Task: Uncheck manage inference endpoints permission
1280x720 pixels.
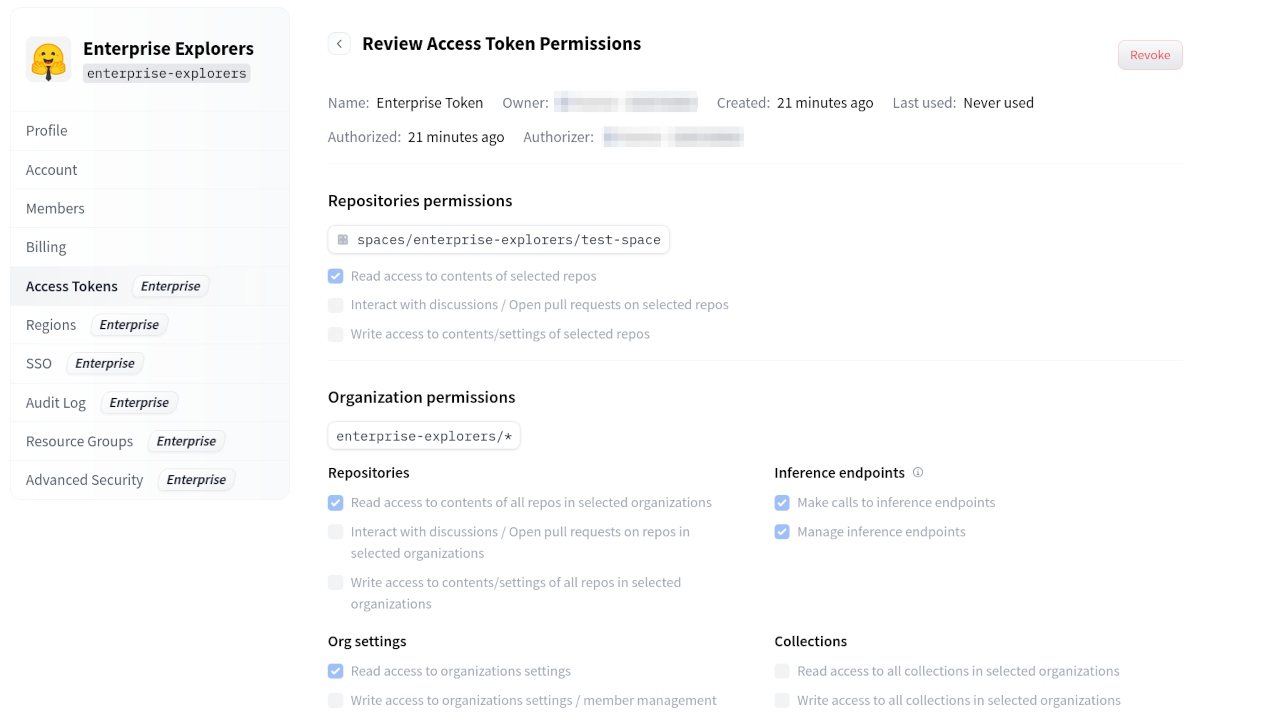Action: pos(781,531)
